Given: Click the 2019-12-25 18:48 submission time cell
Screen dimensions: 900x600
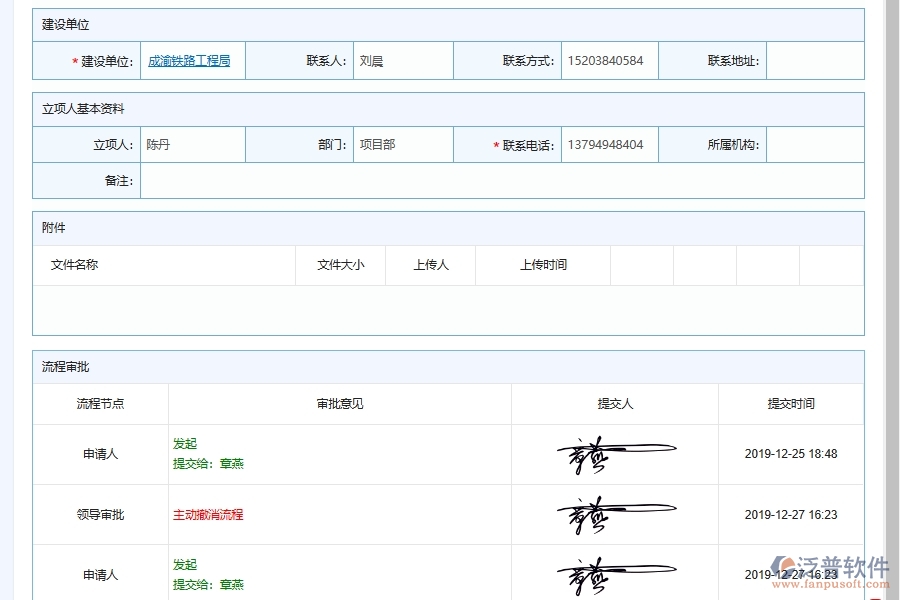Looking at the screenshot, I should 790,454.
